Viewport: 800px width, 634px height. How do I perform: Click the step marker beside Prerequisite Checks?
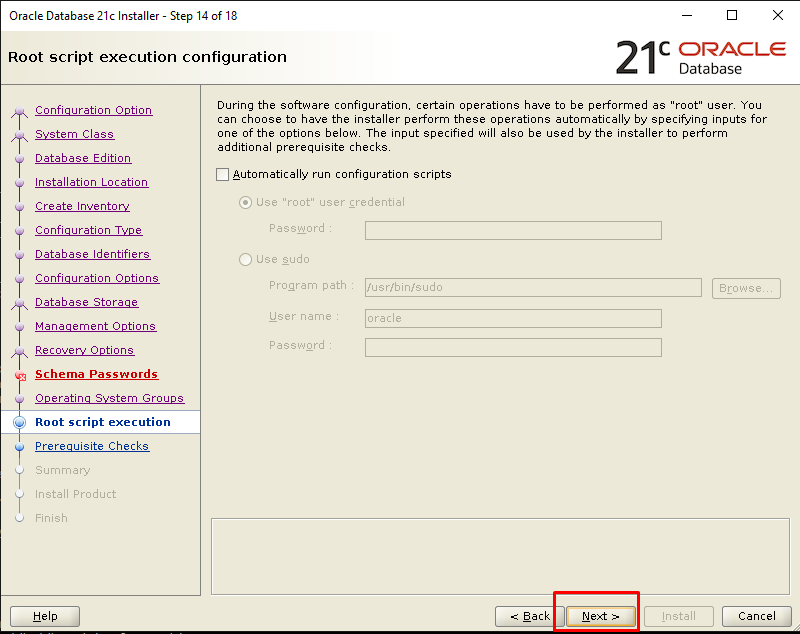(x=19, y=446)
